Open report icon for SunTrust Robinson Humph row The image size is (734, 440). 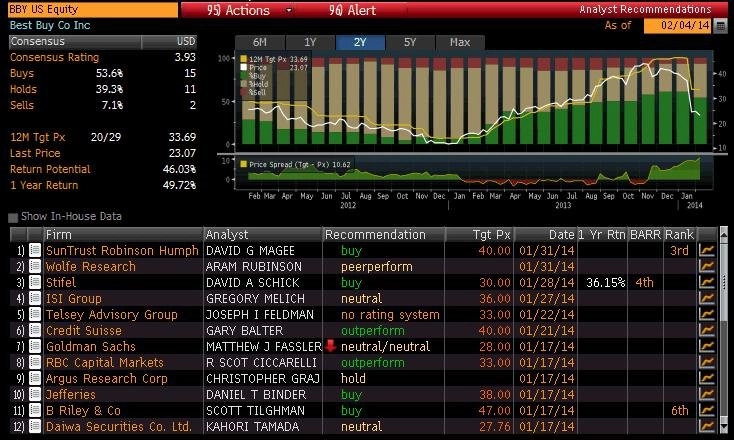[35, 250]
